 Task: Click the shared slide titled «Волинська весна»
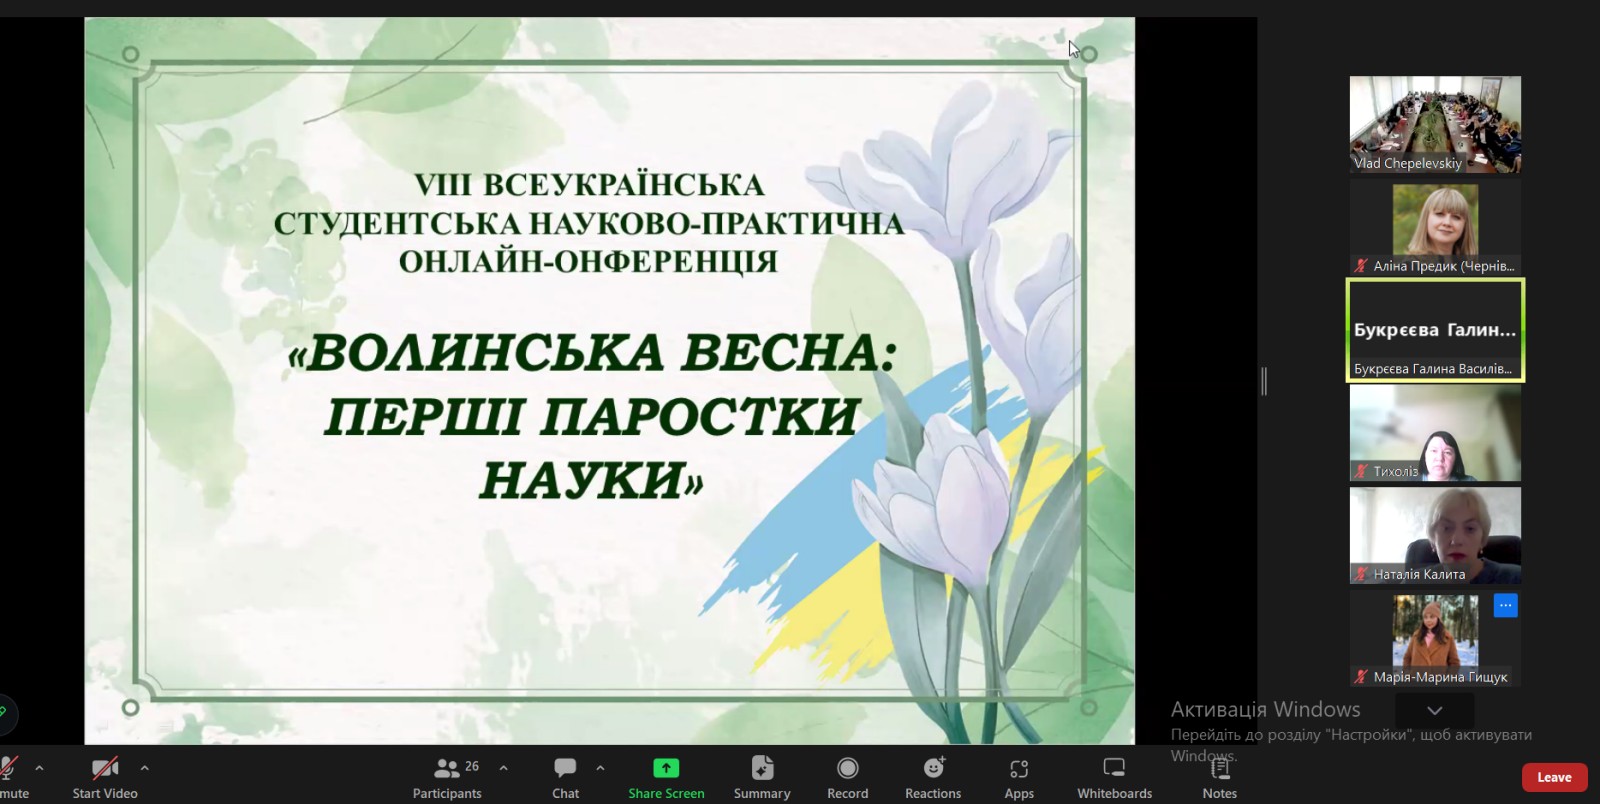point(609,381)
